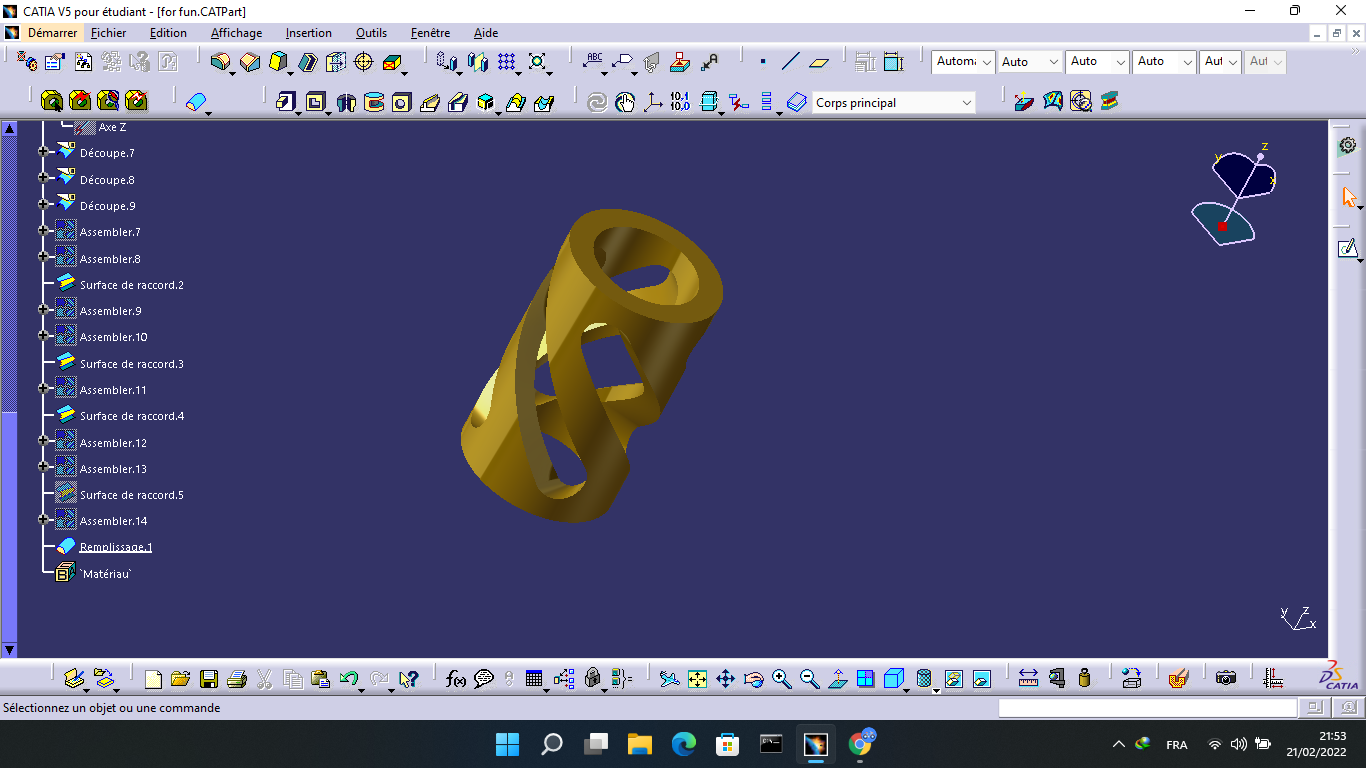Open the Fenêtre menu
Viewport: 1366px width, 768px height.
[x=430, y=33]
